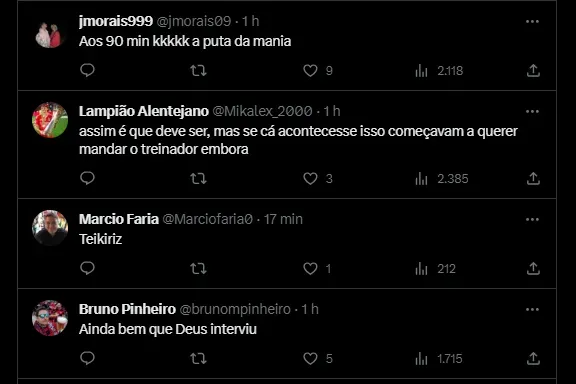Open more menu on Lampião Alentejano's tweet
The image size is (576, 384).
point(532,112)
